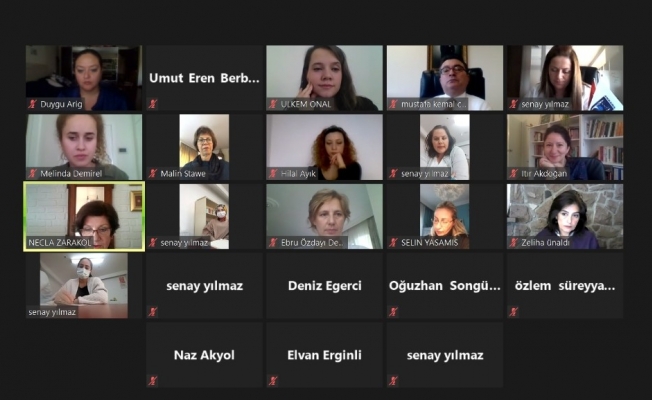The height and width of the screenshot is (400, 652).
Task: Click the Elvan Erginli name label
Action: coord(324,355)
